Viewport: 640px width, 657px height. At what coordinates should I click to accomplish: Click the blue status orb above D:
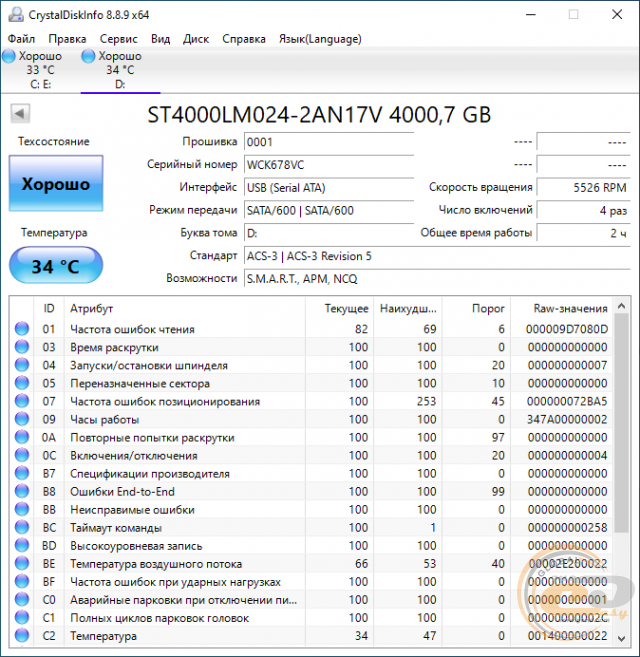[88, 56]
